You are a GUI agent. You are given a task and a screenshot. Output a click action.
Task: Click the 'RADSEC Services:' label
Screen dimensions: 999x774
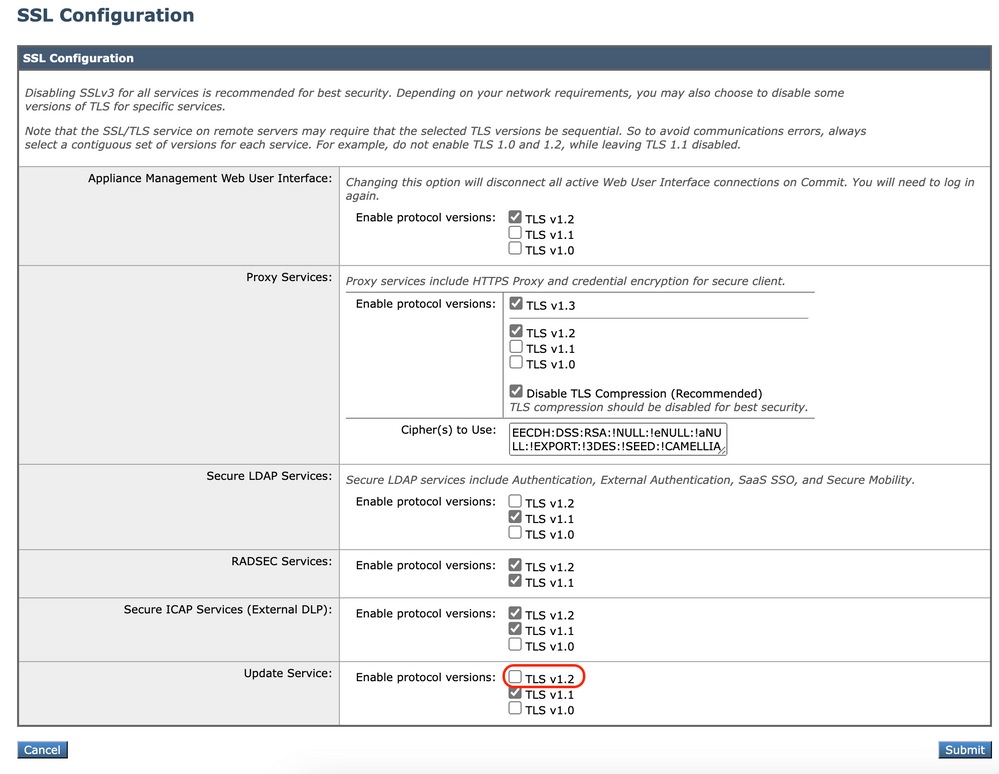(x=281, y=561)
